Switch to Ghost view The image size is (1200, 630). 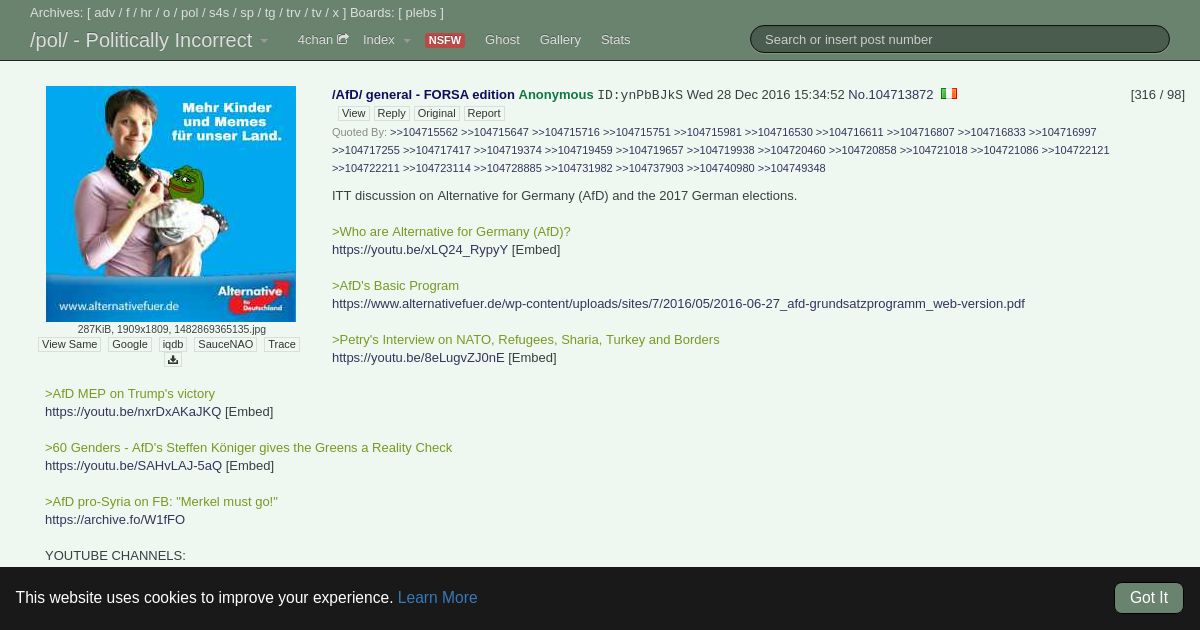point(502,40)
